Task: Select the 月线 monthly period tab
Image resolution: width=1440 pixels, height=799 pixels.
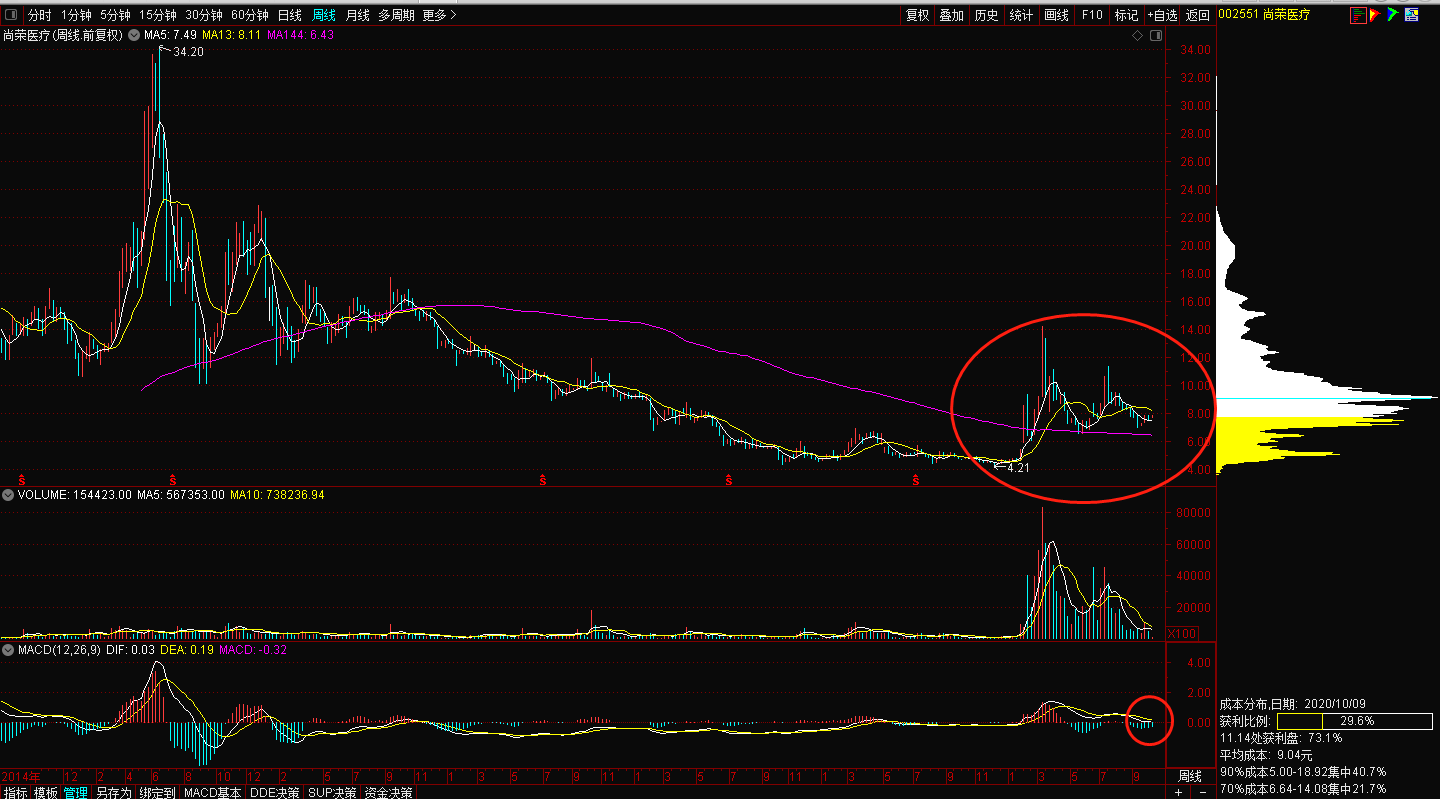Action: coord(357,15)
